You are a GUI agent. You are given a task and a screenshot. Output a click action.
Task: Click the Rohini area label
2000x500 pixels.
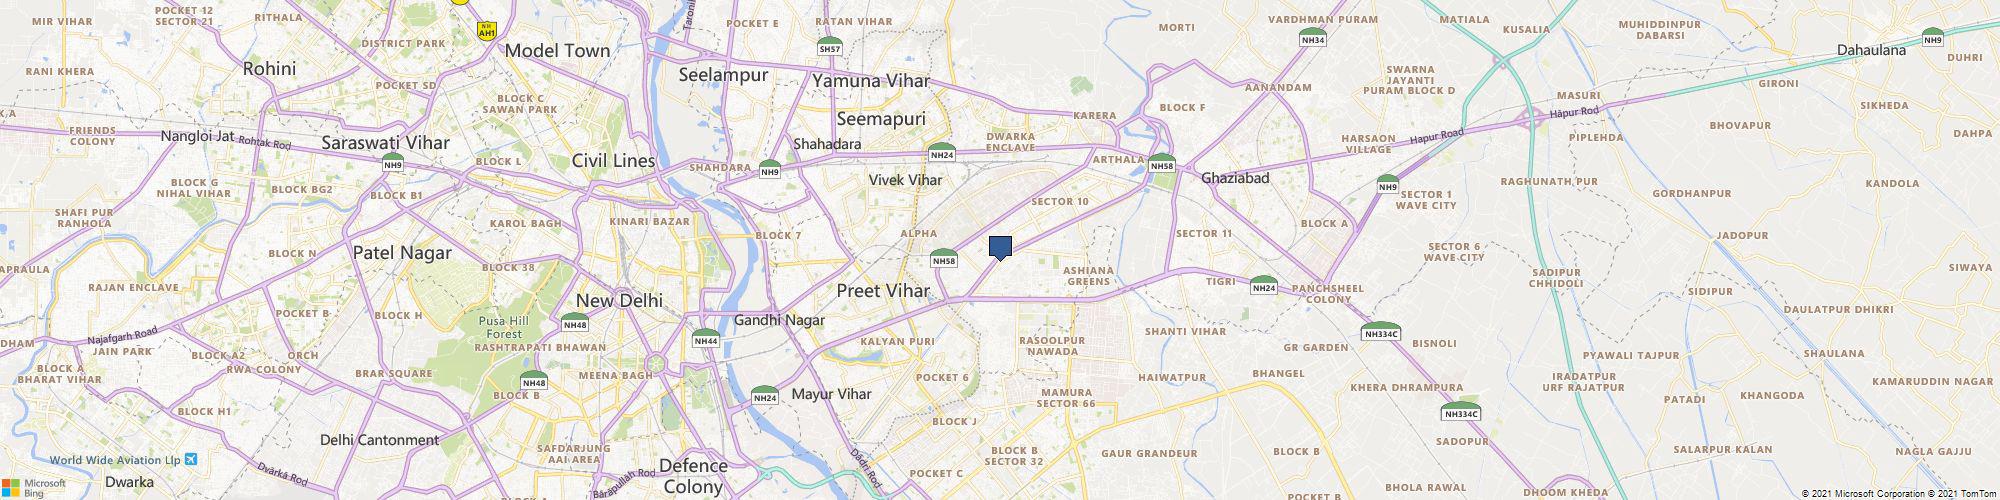(270, 69)
